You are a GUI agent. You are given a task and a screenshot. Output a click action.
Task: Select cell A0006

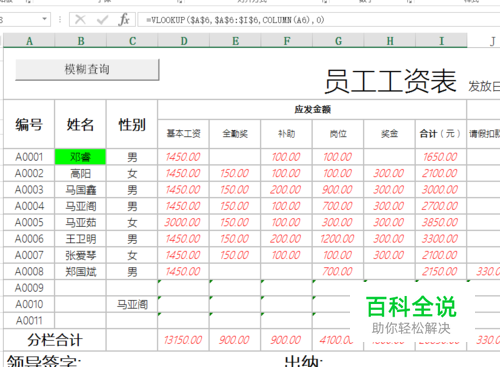[x=29, y=239]
